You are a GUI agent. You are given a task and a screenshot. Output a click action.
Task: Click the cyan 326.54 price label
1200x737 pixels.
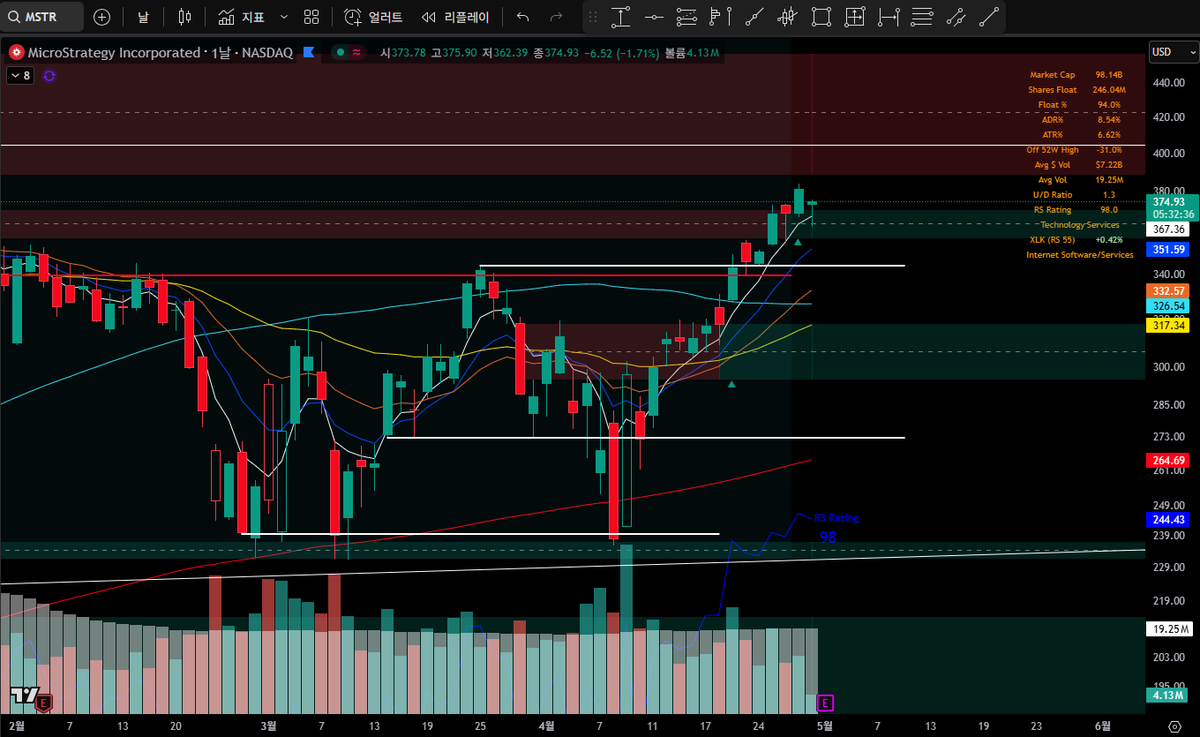(1170, 306)
